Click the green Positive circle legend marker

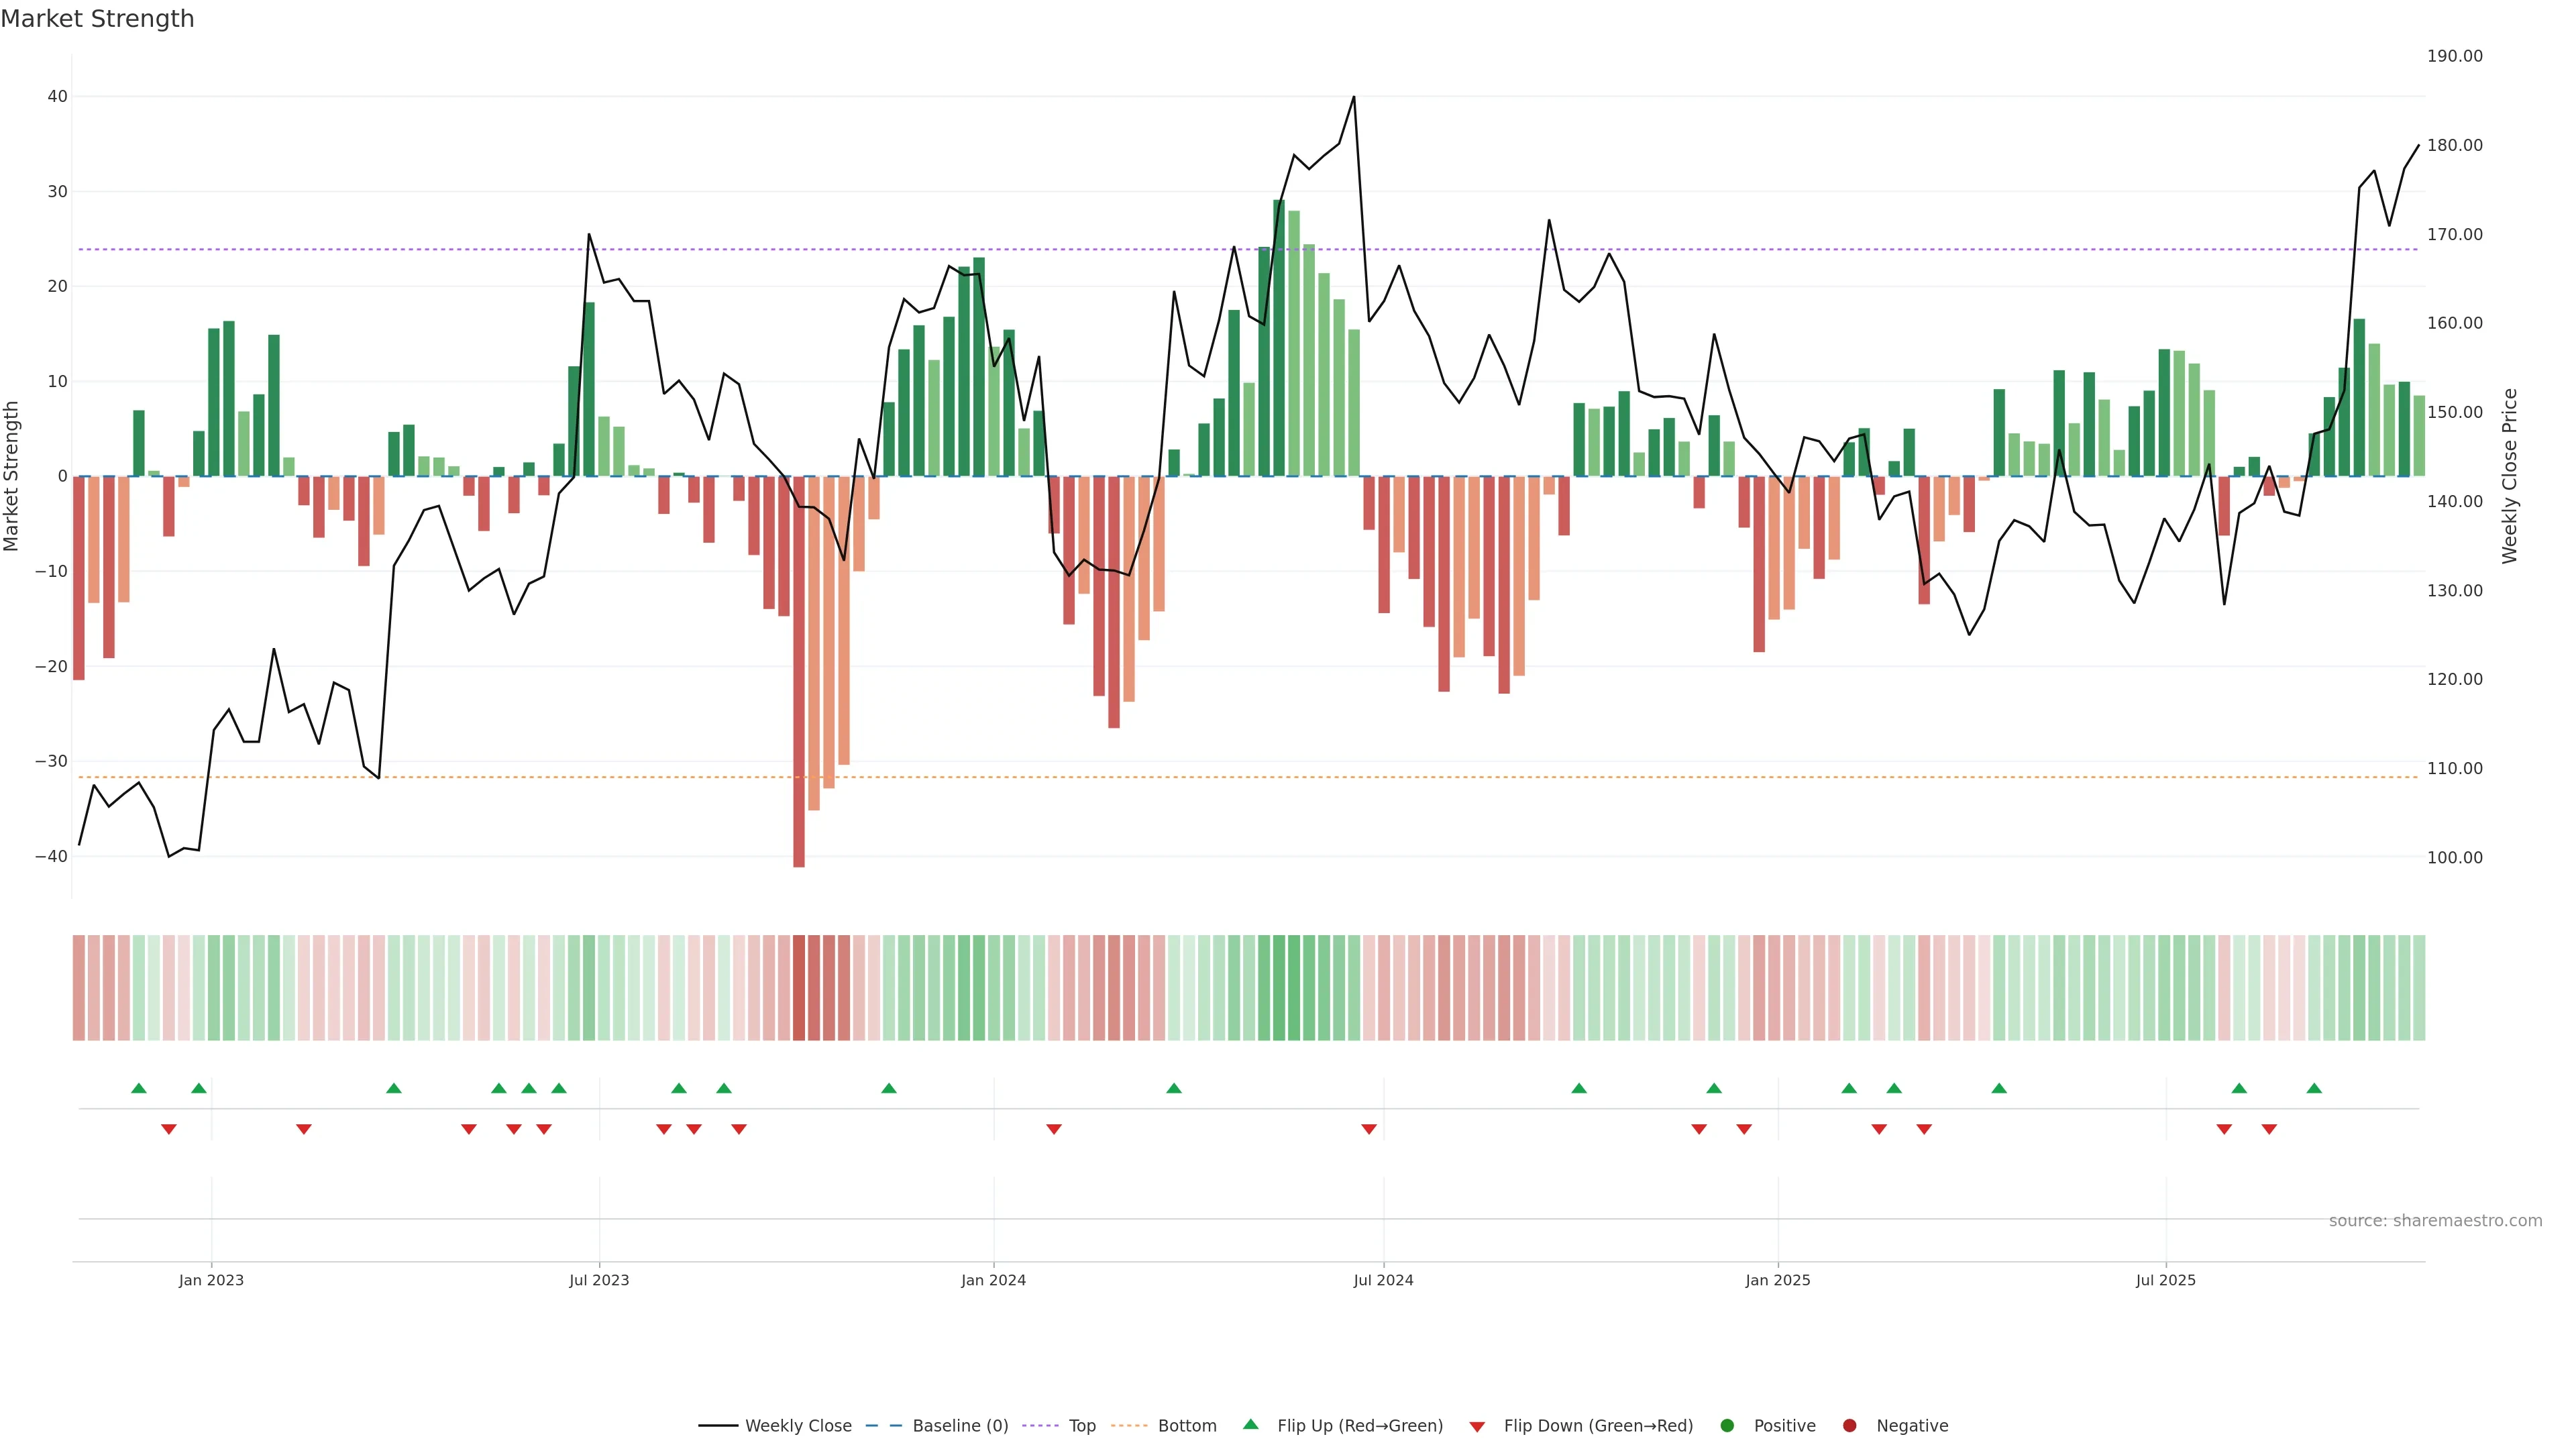coord(1726,1425)
